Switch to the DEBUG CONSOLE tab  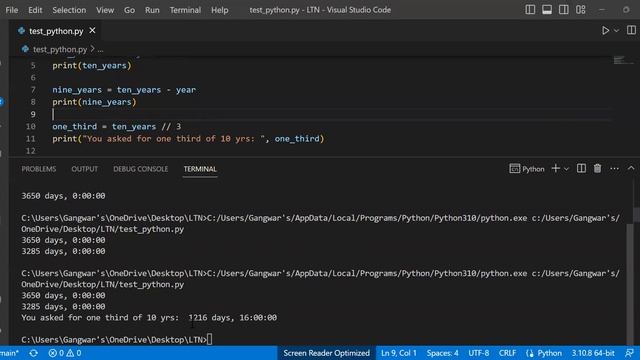click(x=140, y=169)
